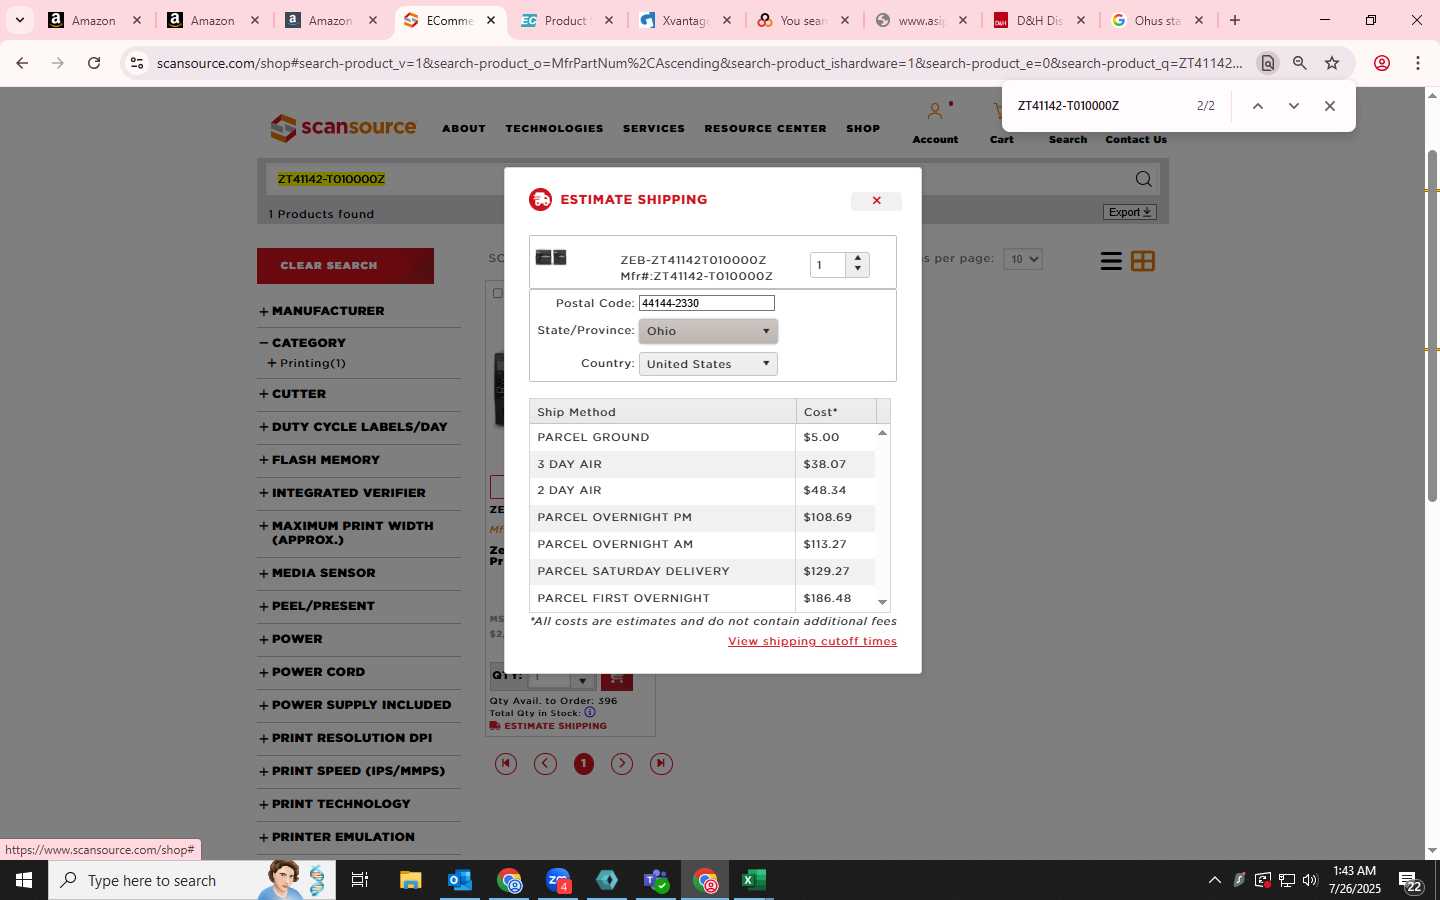Open File Explorer from taskbar
Image resolution: width=1440 pixels, height=900 pixels.
(x=410, y=880)
